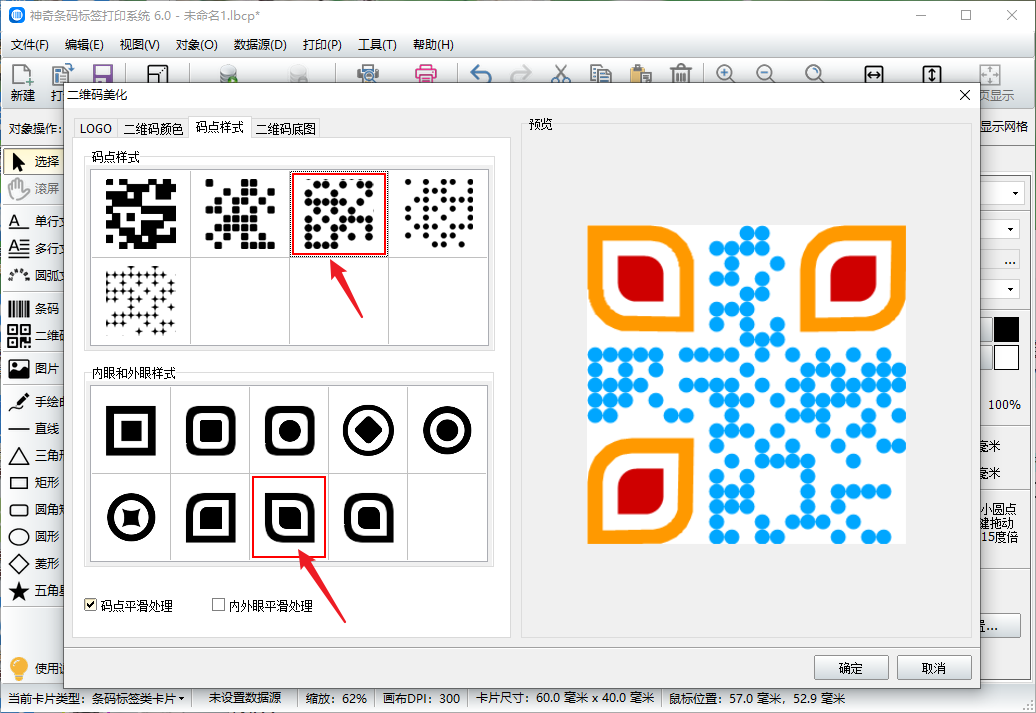Select the 选择 arrow tool
The width and height of the screenshot is (1036, 713).
pos(35,161)
